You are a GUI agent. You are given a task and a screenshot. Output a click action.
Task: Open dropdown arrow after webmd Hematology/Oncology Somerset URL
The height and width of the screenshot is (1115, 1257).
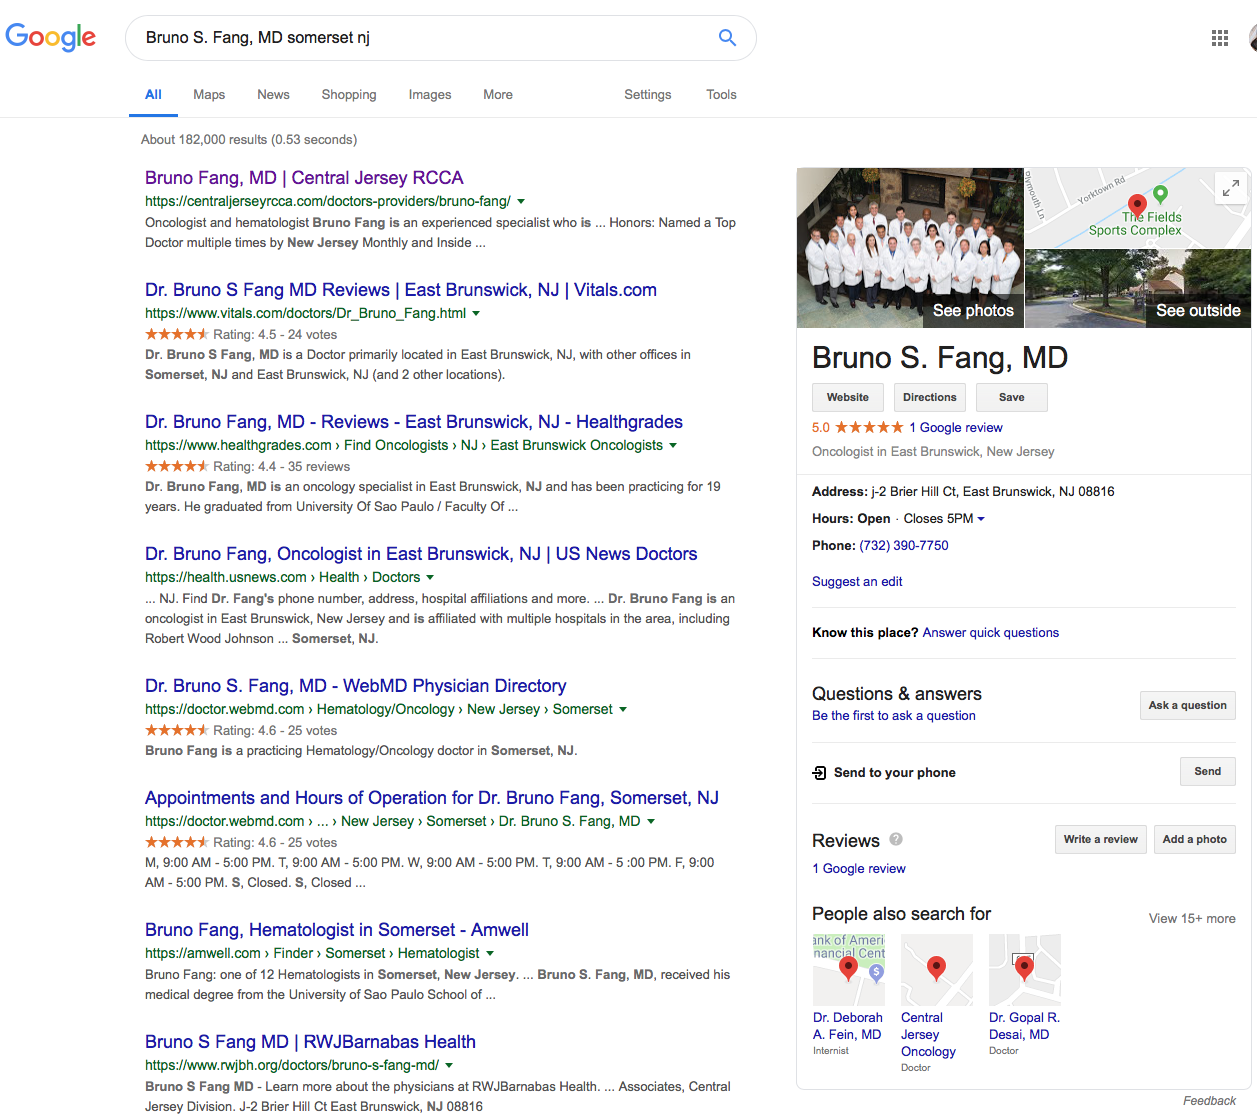[623, 709]
